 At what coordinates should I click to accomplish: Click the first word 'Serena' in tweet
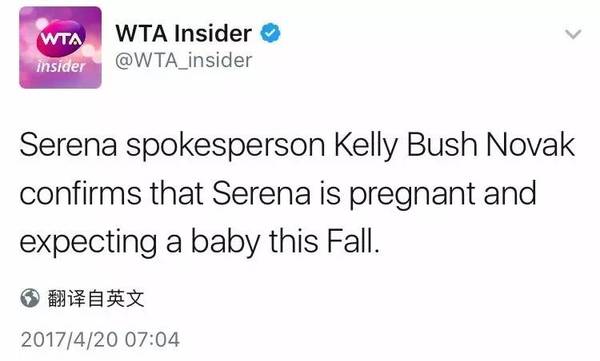[x=68, y=145]
